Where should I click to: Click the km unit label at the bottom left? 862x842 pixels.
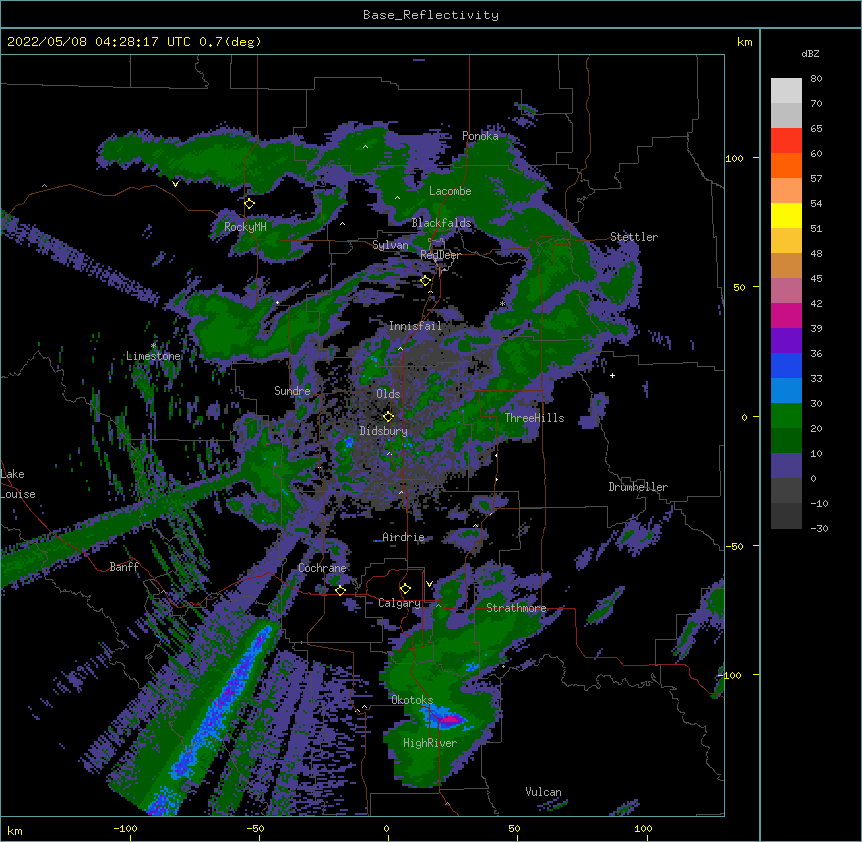tap(15, 830)
